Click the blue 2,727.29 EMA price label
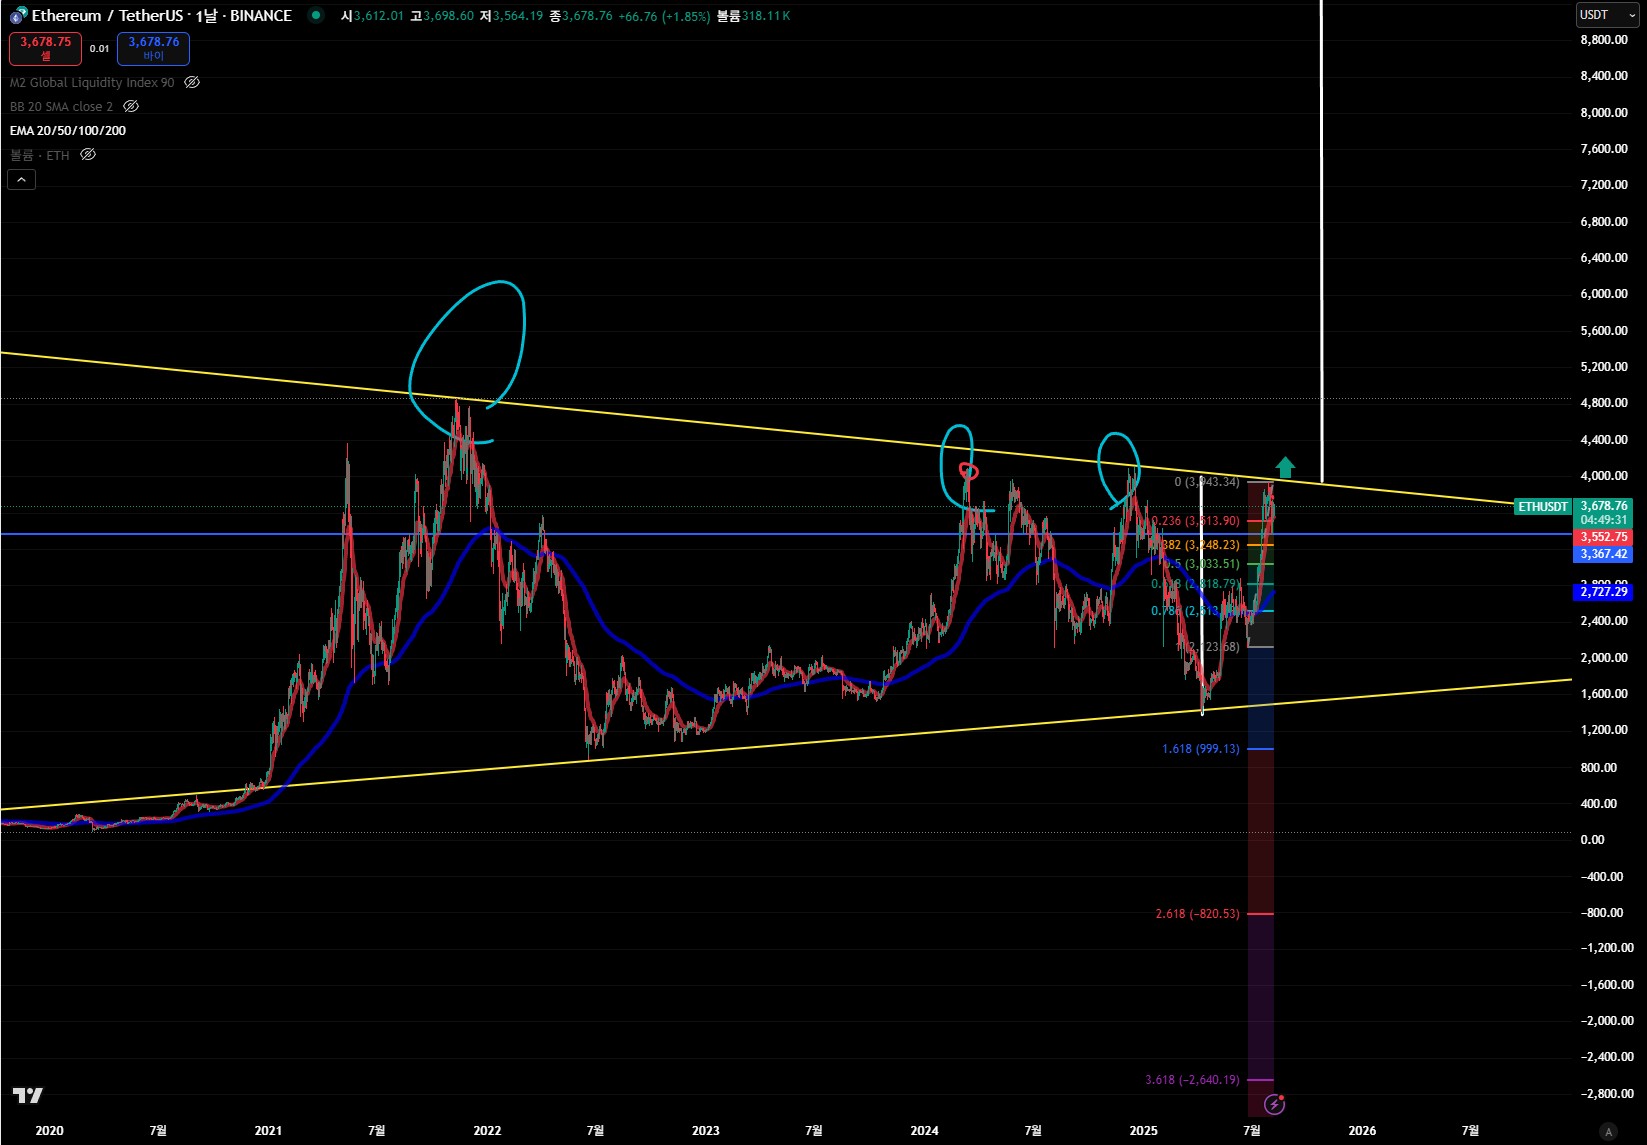Viewport: 1647px width, 1145px height. click(1603, 592)
